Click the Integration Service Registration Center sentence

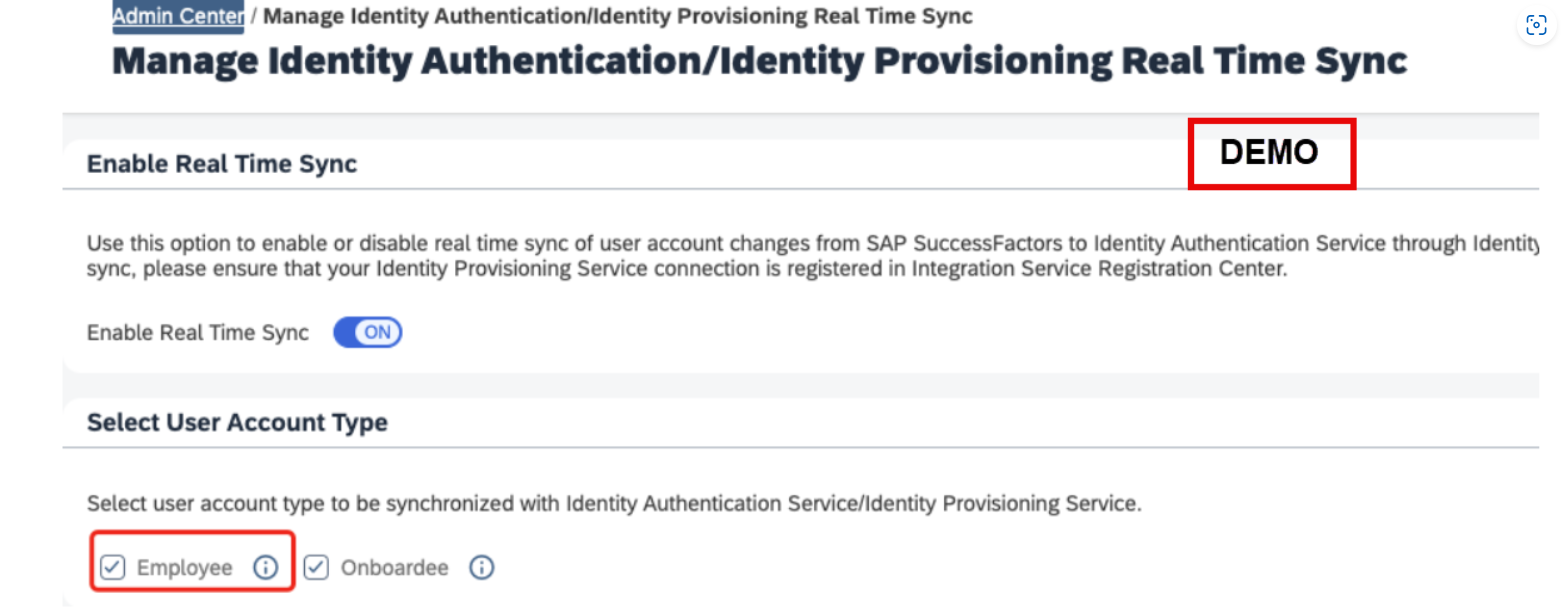click(x=684, y=269)
